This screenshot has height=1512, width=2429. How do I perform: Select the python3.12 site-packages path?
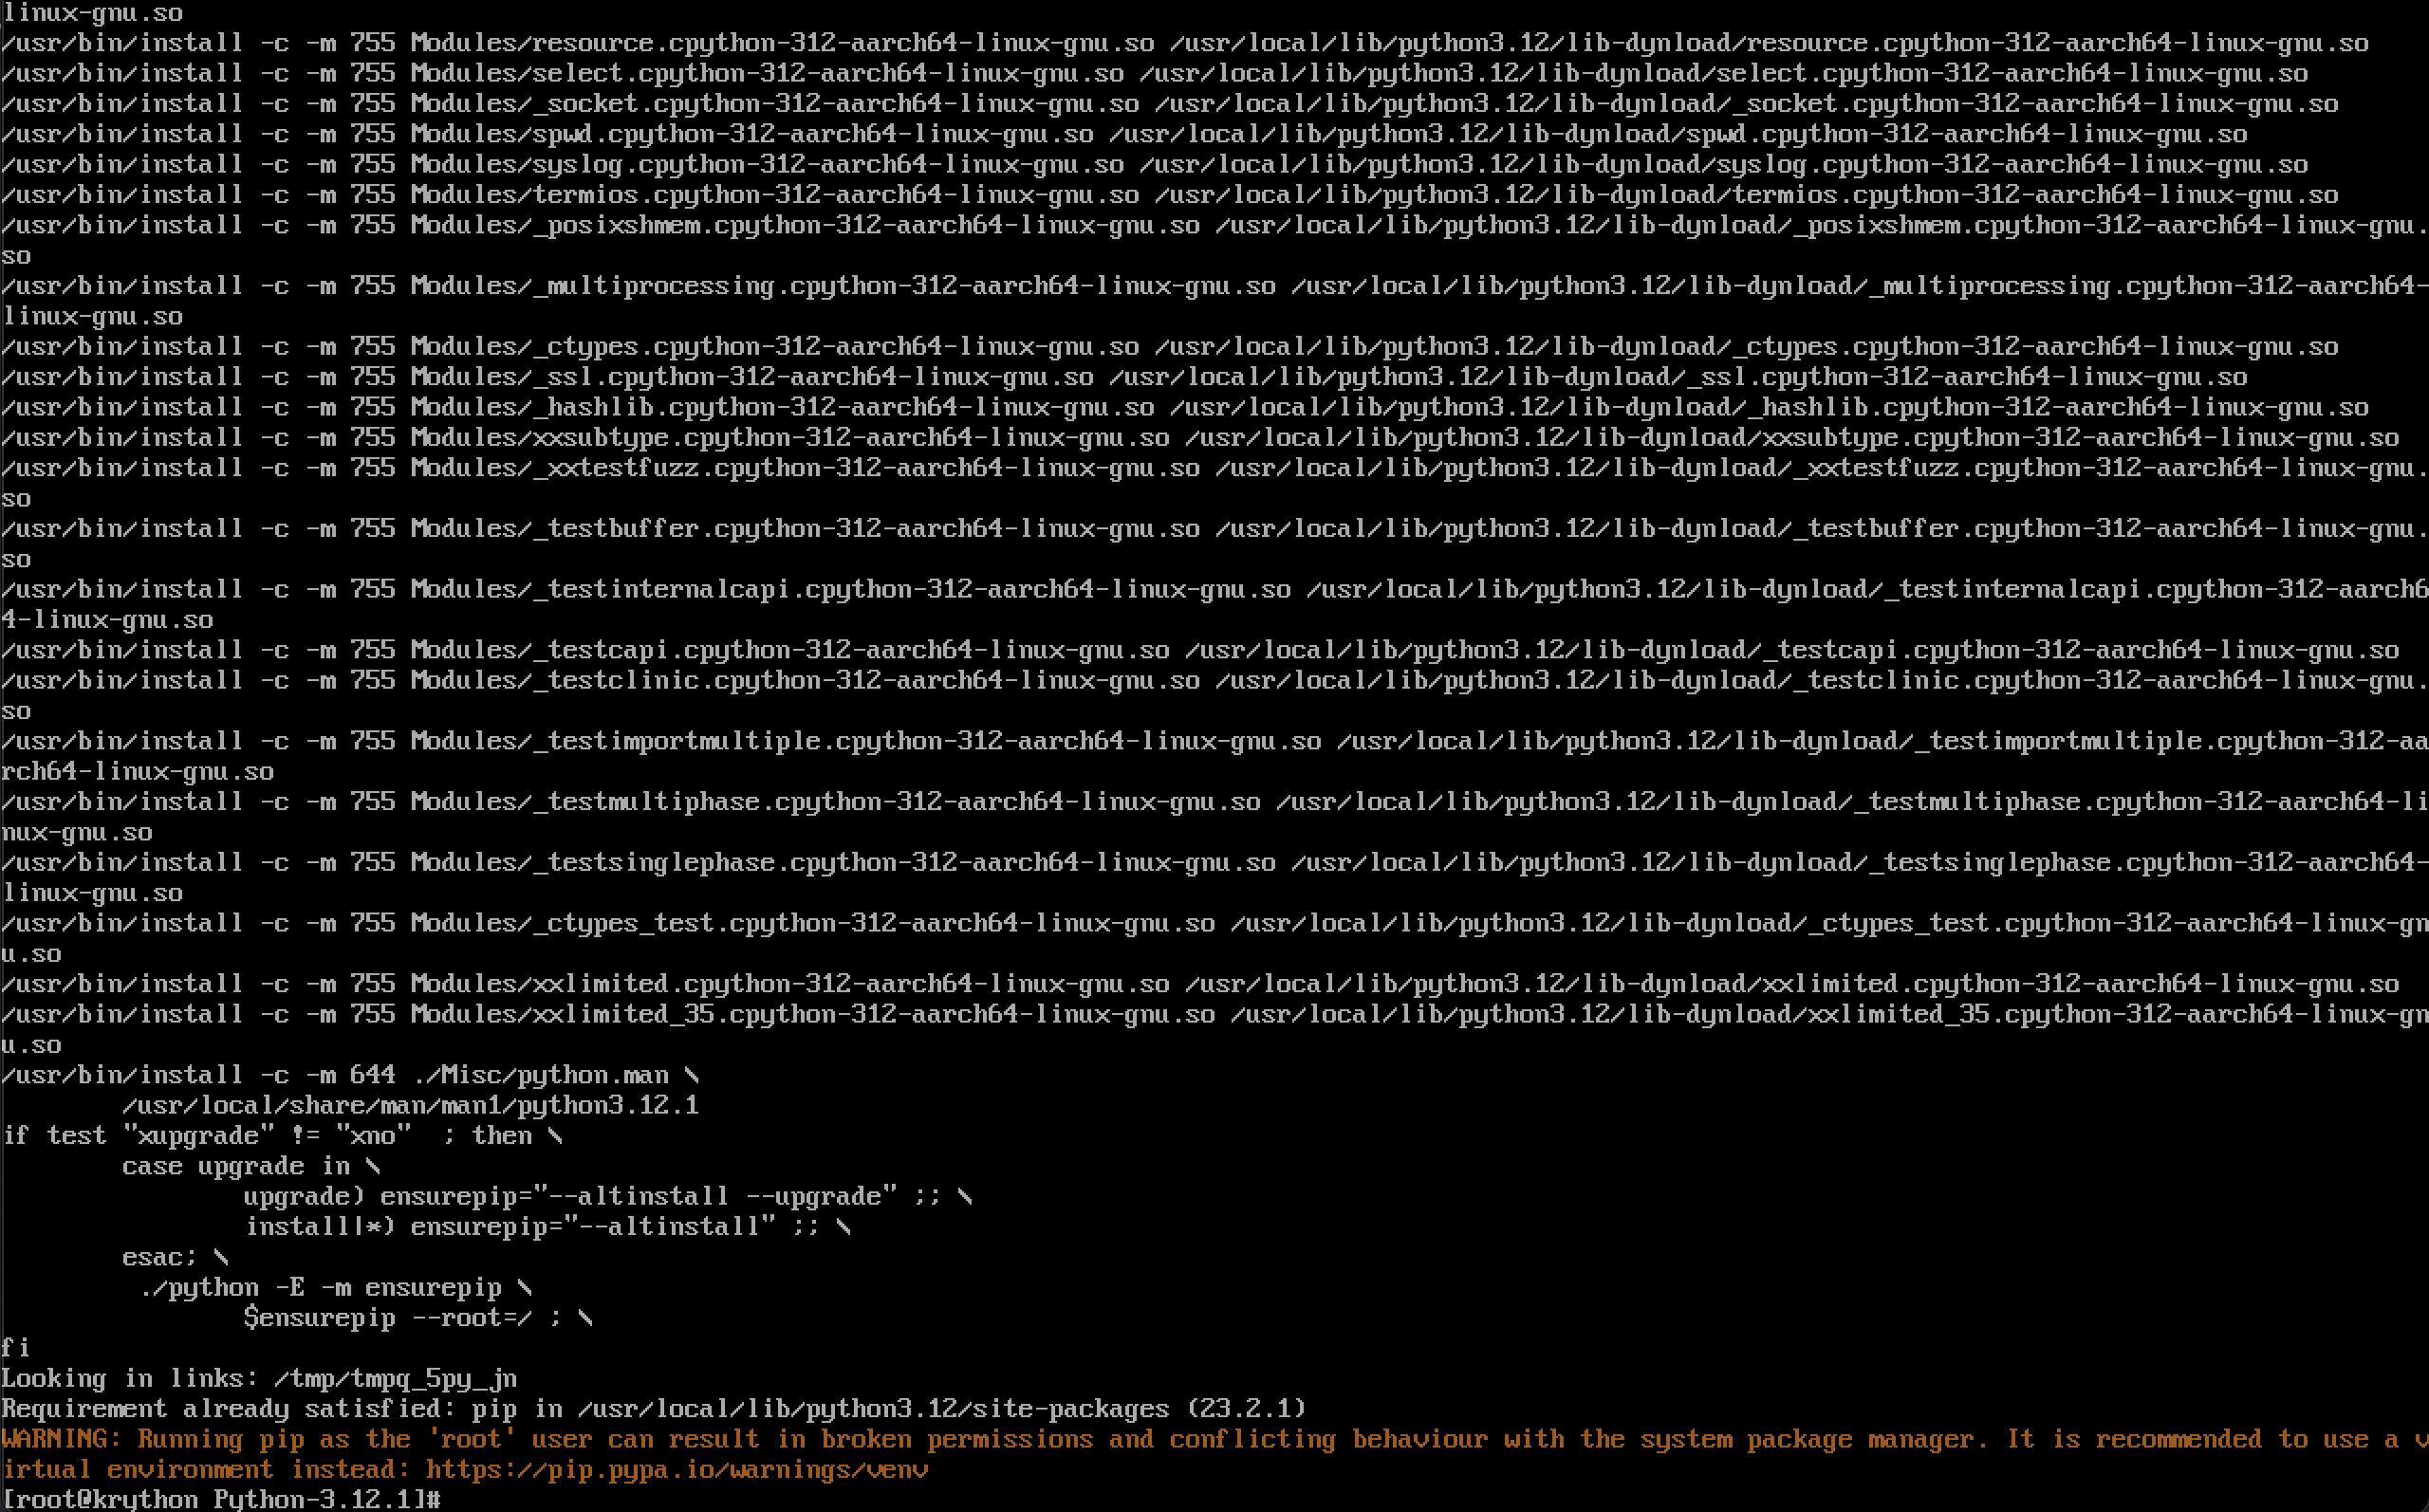(x=854, y=1408)
